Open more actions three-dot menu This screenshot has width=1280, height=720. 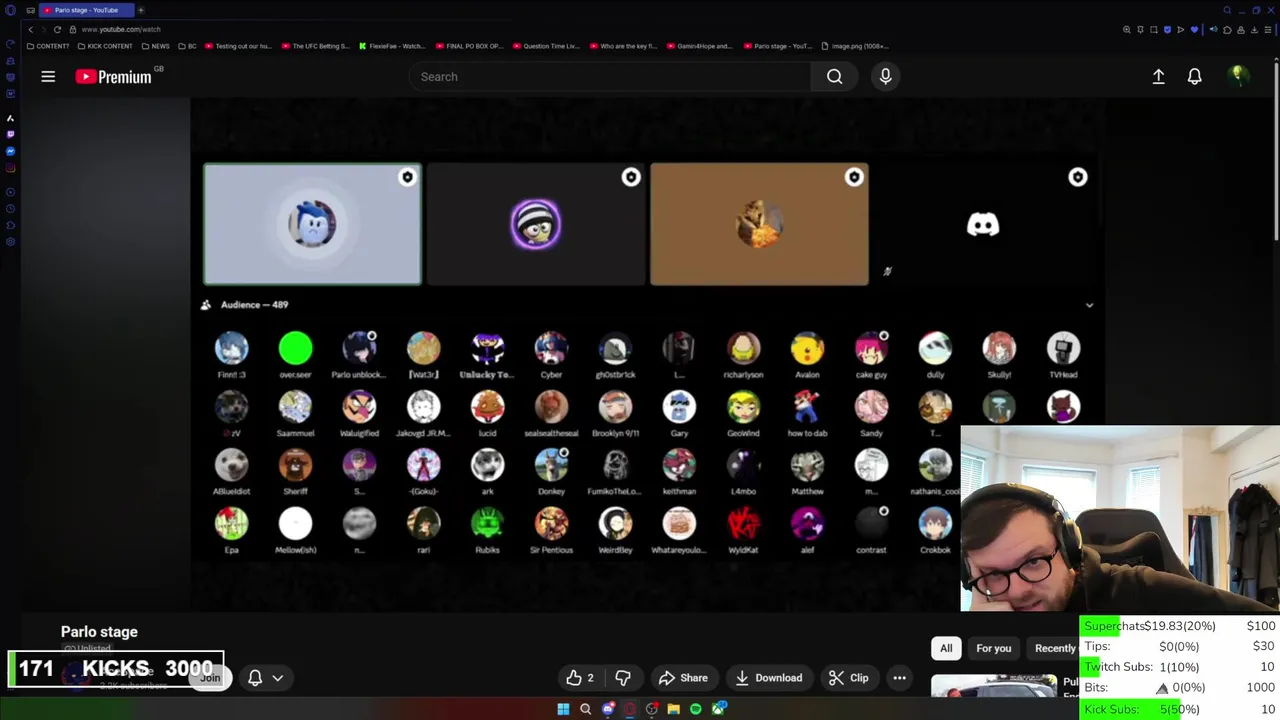tap(899, 678)
